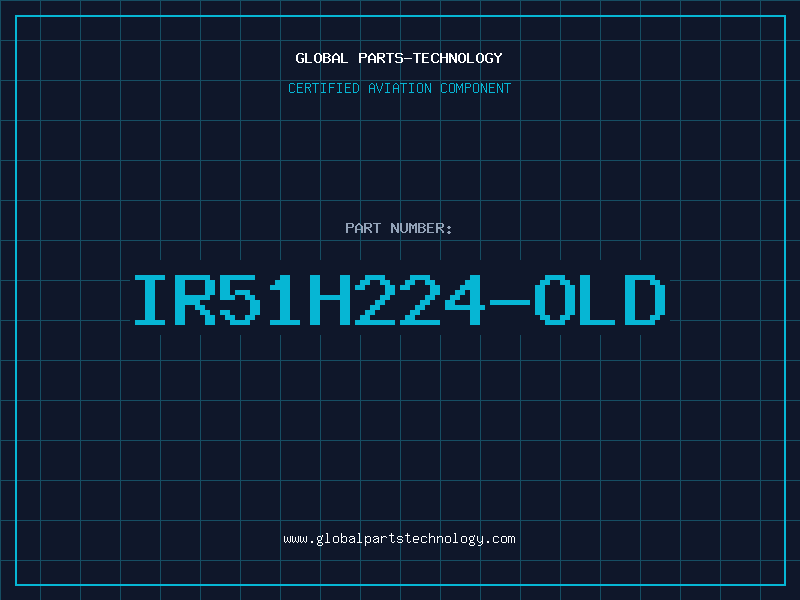Open the www.globalpartstechnology.com link
This screenshot has width=800, height=600.
point(399,539)
